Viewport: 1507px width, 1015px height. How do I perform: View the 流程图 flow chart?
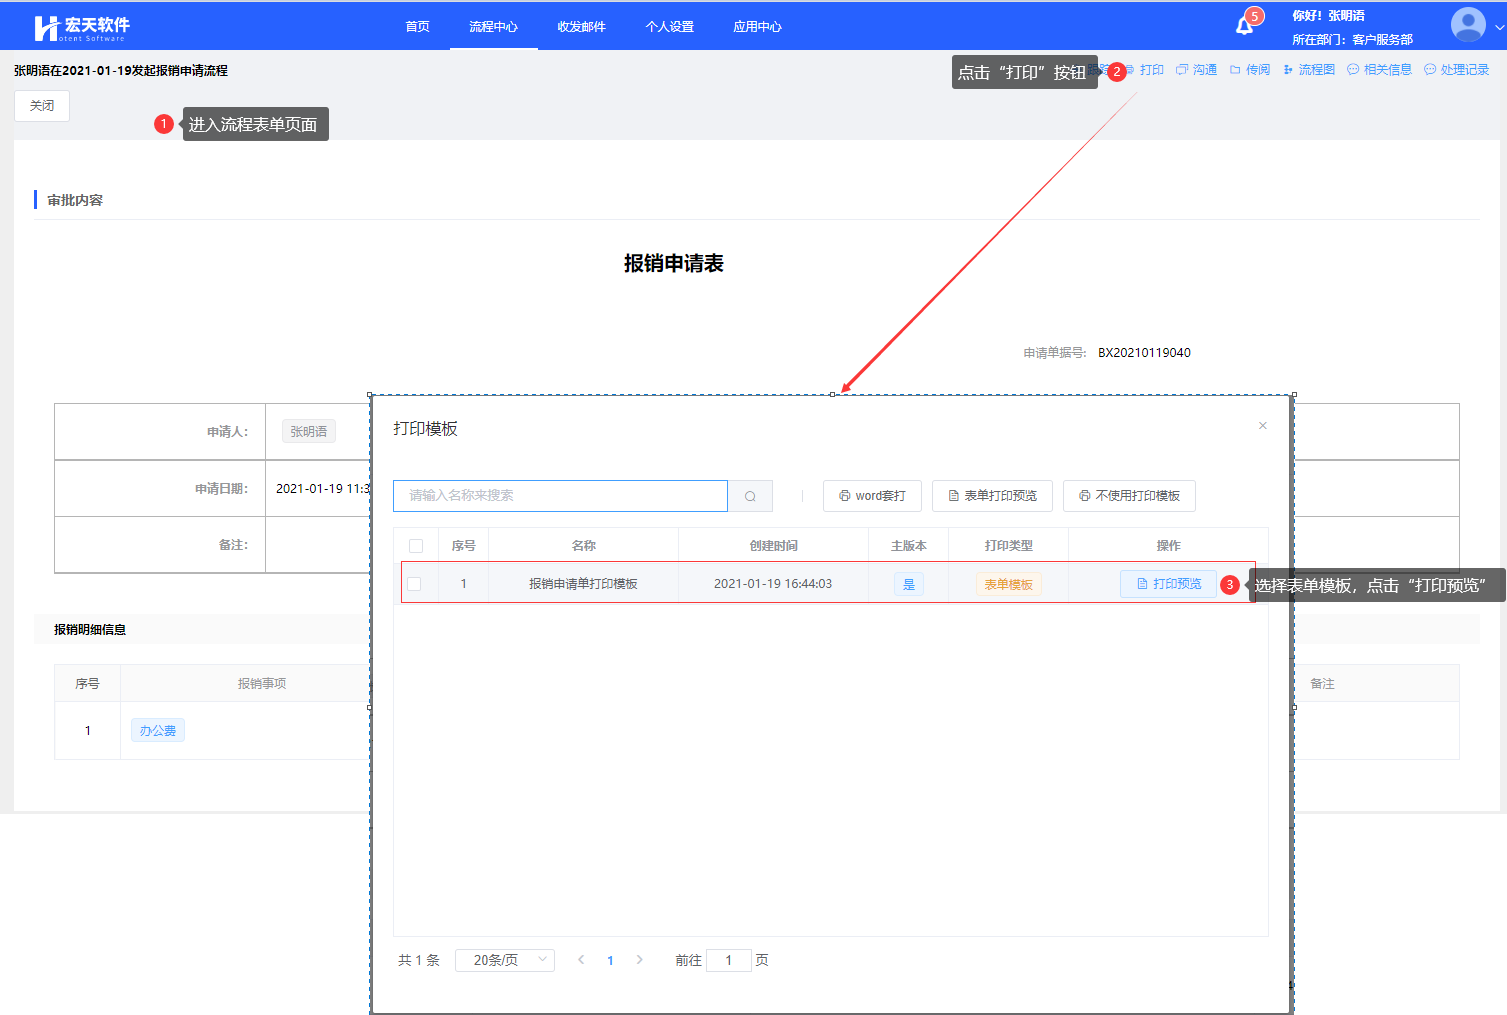[x=1309, y=70]
